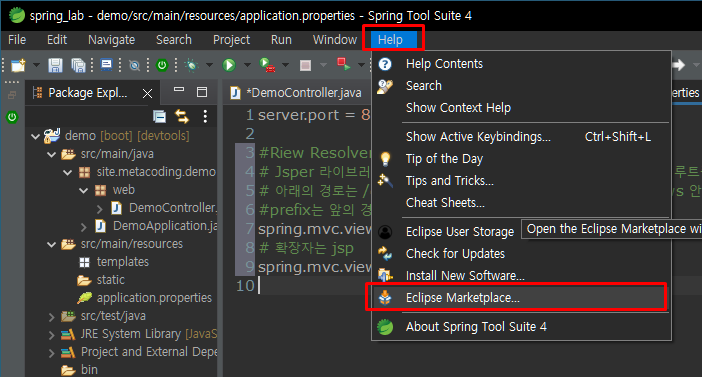Choose Cheat Sheets...
702x377 pixels.
tap(522, 203)
